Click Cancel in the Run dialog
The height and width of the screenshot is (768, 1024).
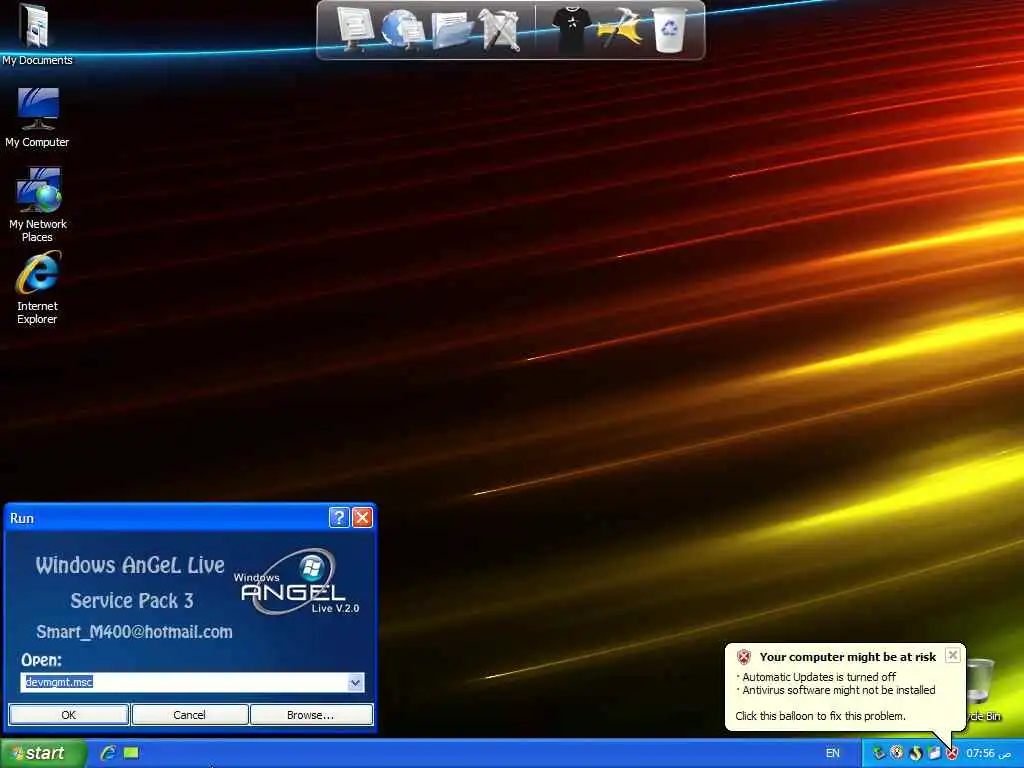coord(189,715)
